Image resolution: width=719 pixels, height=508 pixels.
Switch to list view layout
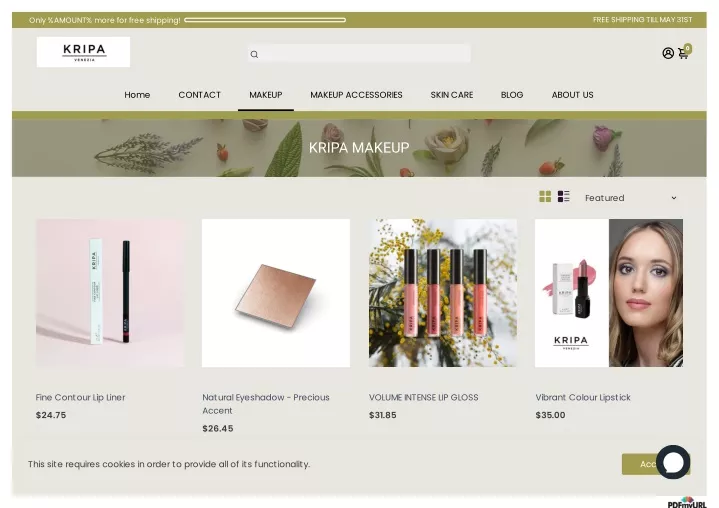[x=564, y=196]
